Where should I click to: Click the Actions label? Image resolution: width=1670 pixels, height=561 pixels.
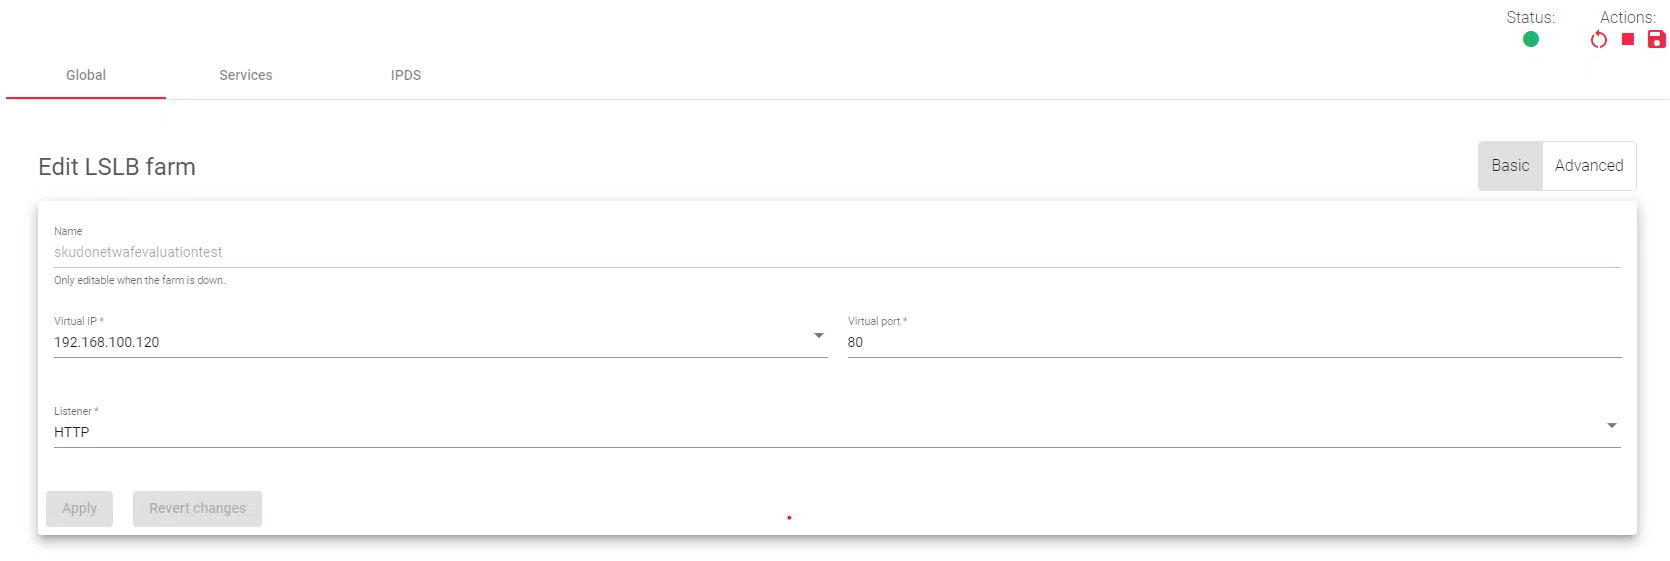click(1627, 17)
